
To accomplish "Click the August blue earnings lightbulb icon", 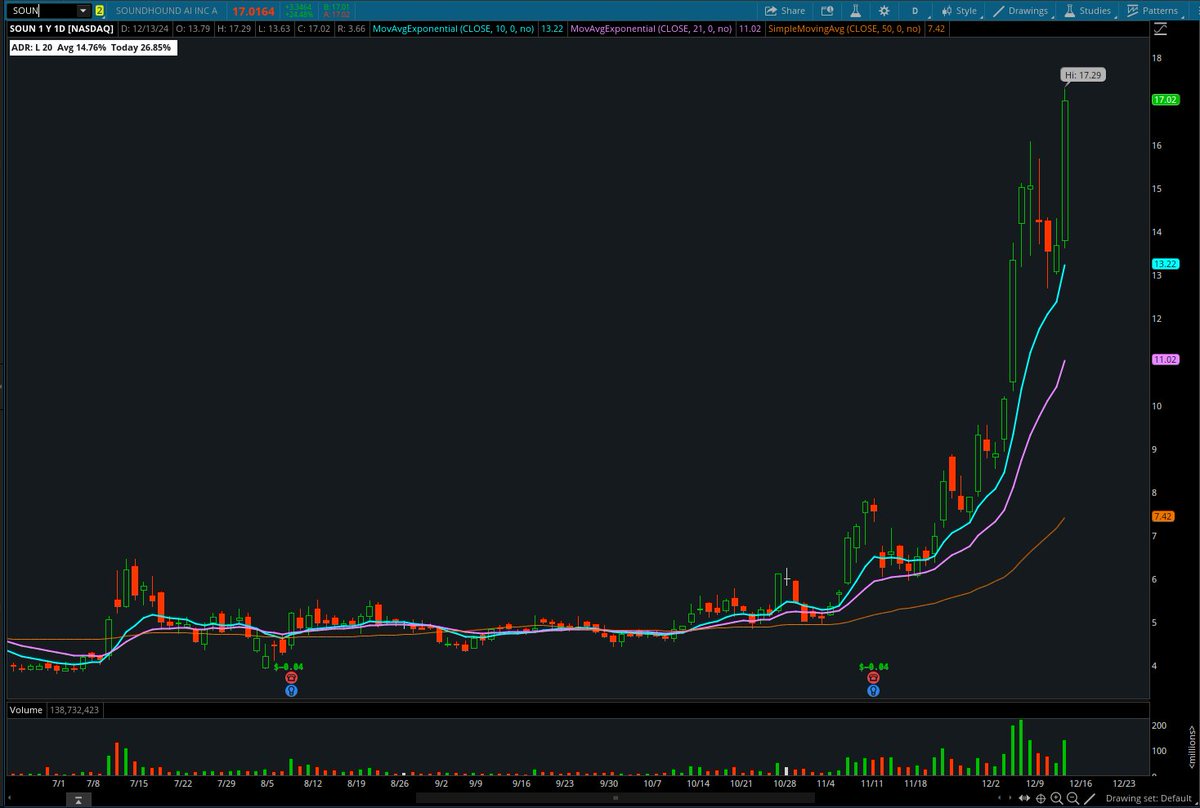I will click(291, 690).
